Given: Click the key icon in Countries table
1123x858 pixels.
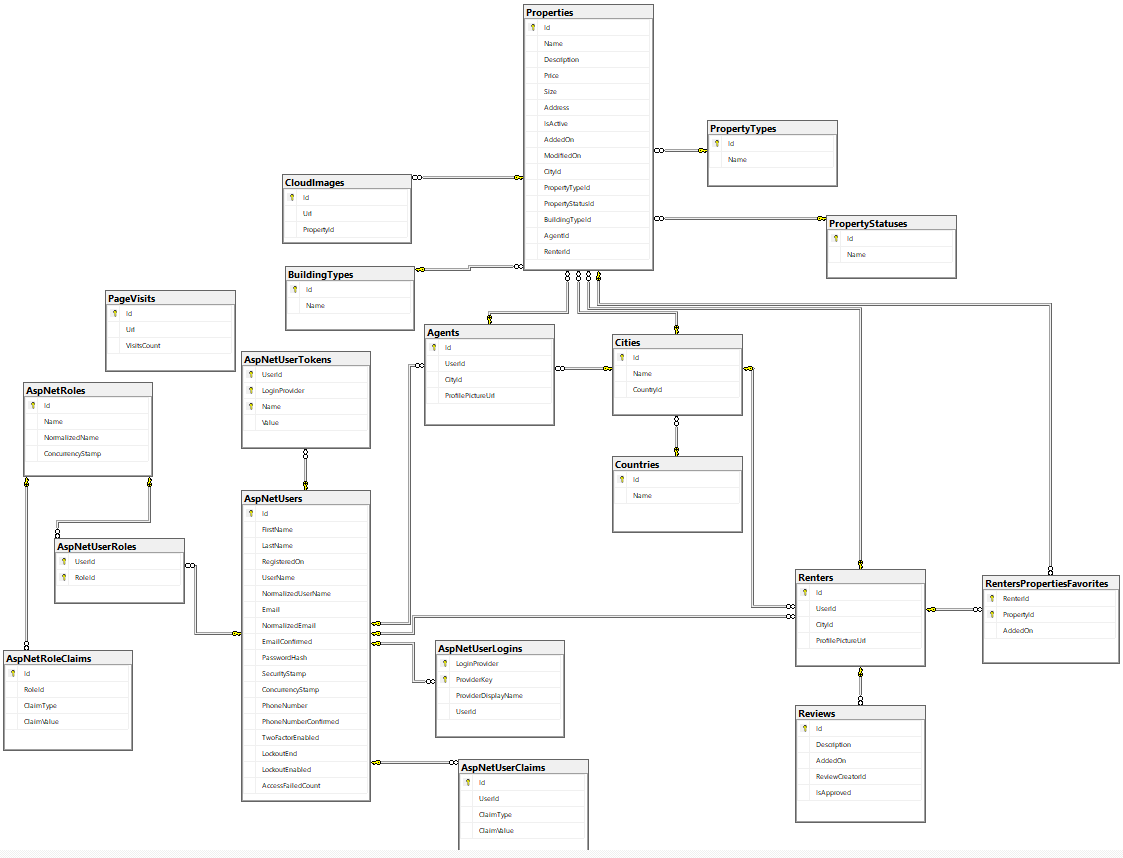Looking at the screenshot, I should tap(623, 479).
